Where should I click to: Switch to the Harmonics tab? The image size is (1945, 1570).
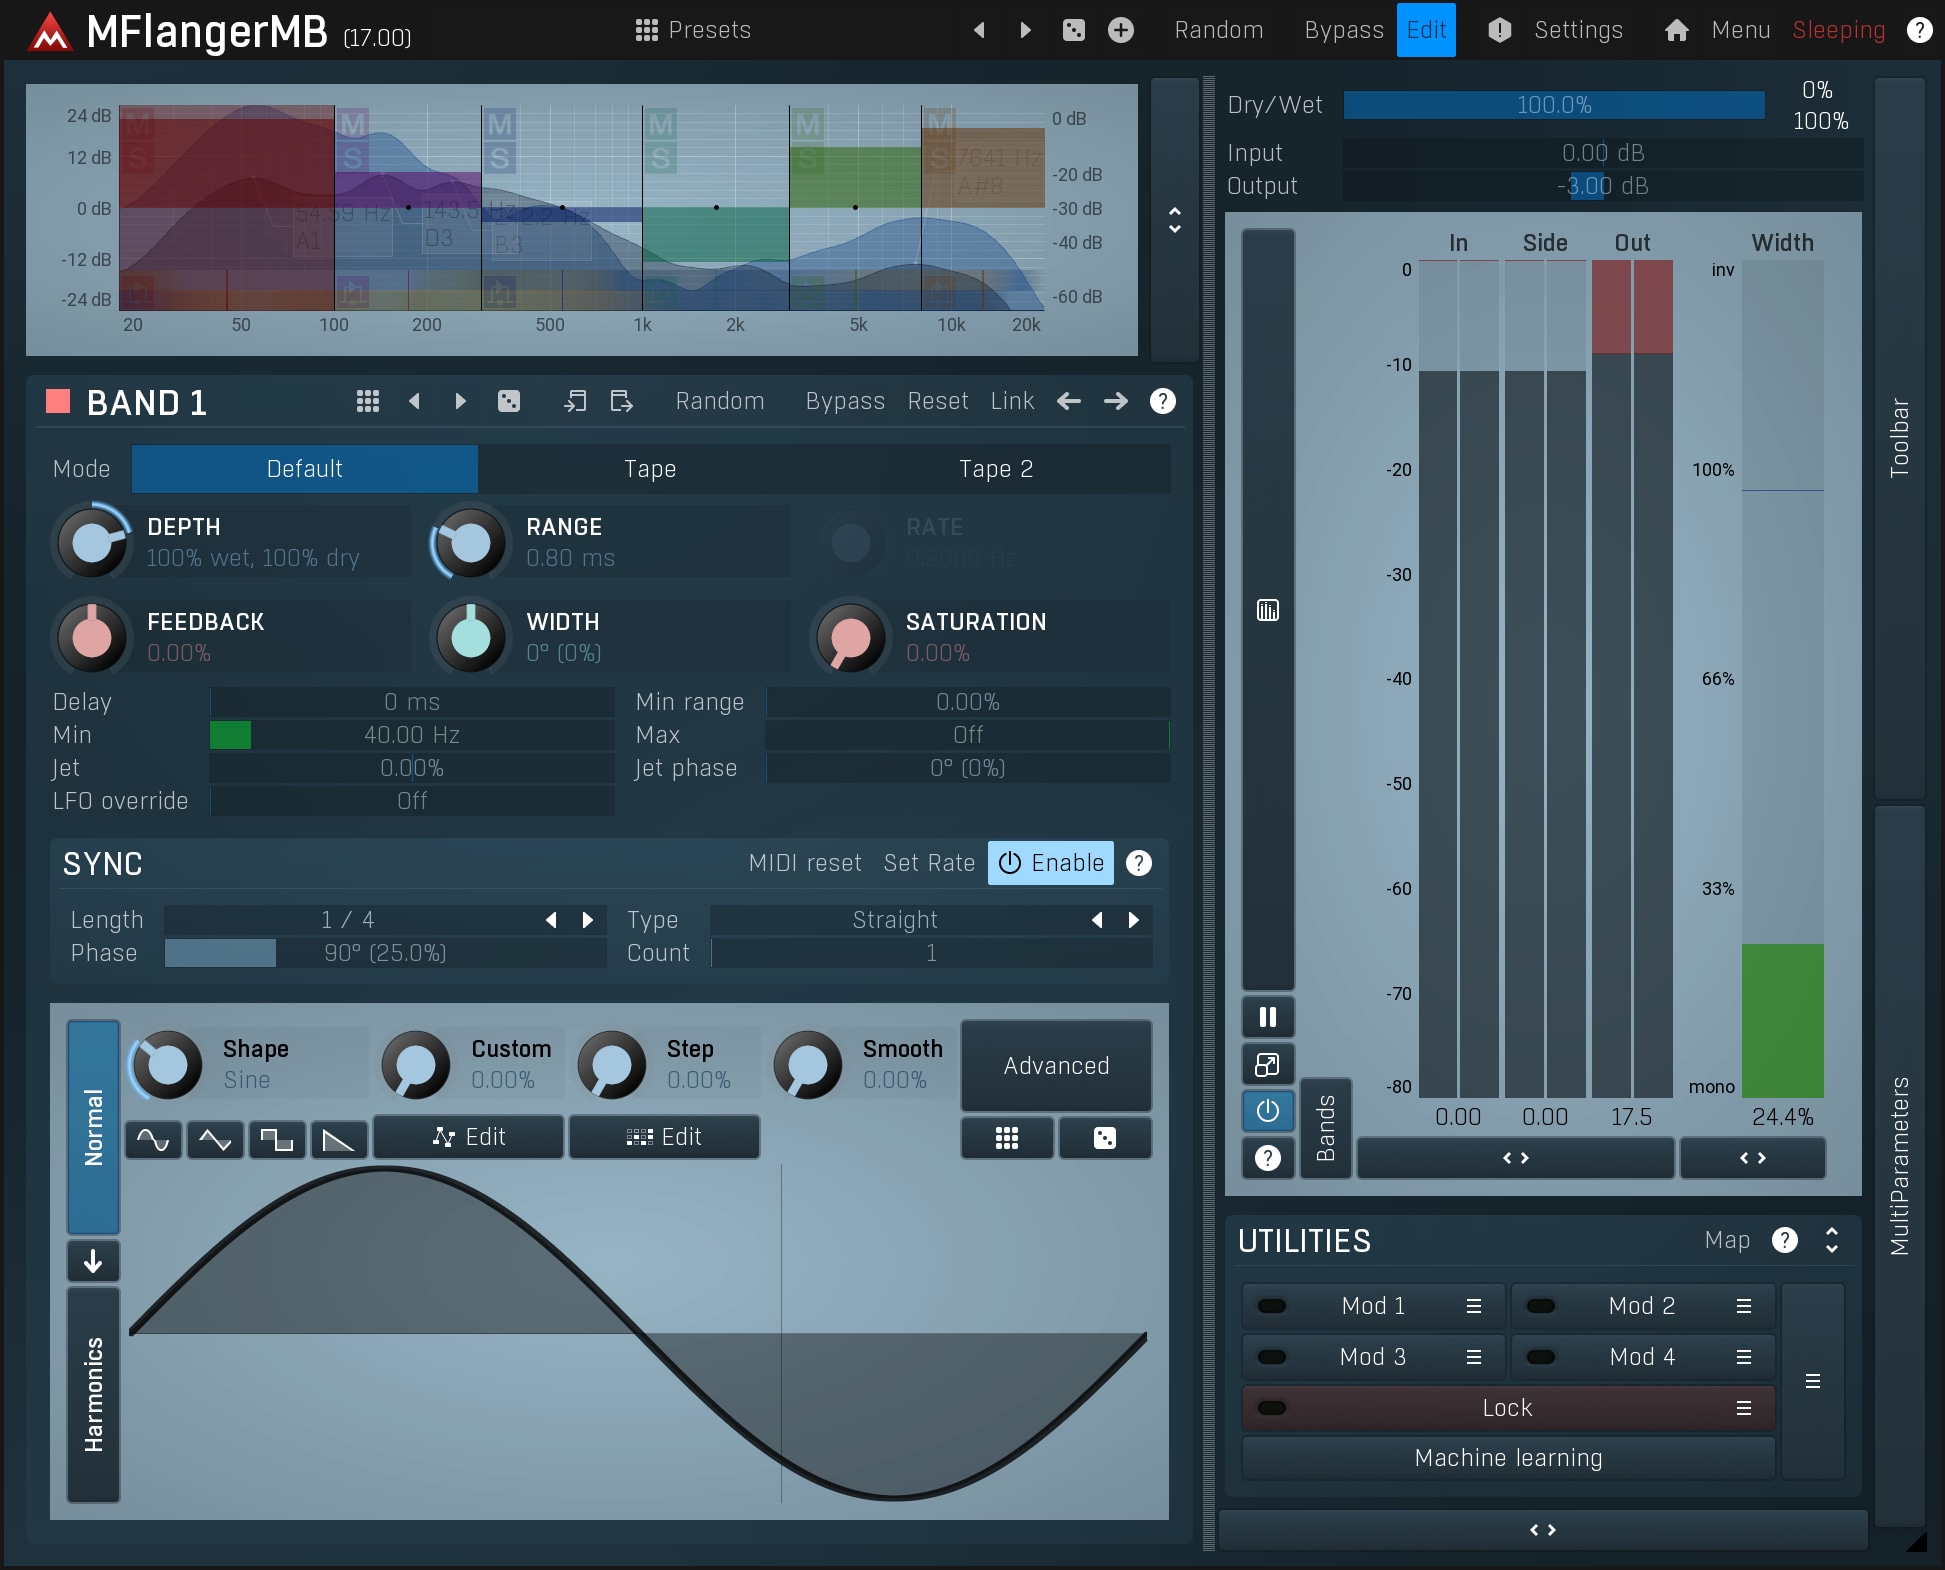tap(93, 1394)
